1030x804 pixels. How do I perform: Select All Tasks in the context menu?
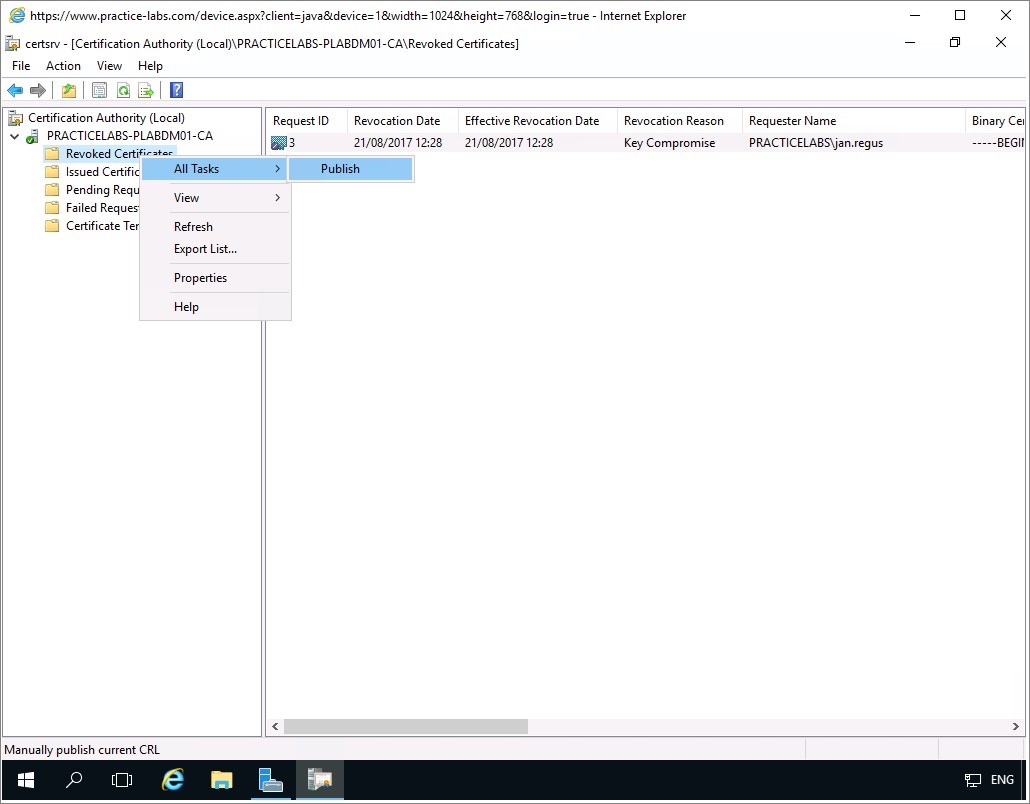[x=215, y=169]
